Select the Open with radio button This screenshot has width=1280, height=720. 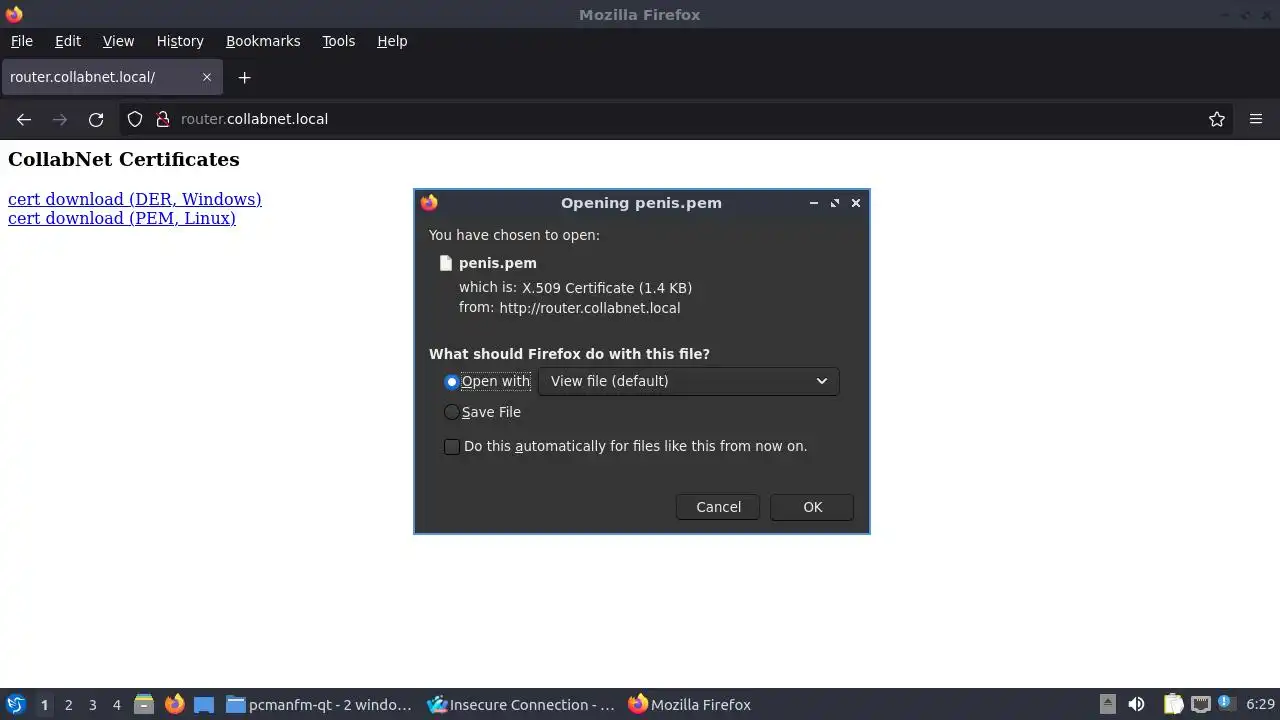click(452, 382)
